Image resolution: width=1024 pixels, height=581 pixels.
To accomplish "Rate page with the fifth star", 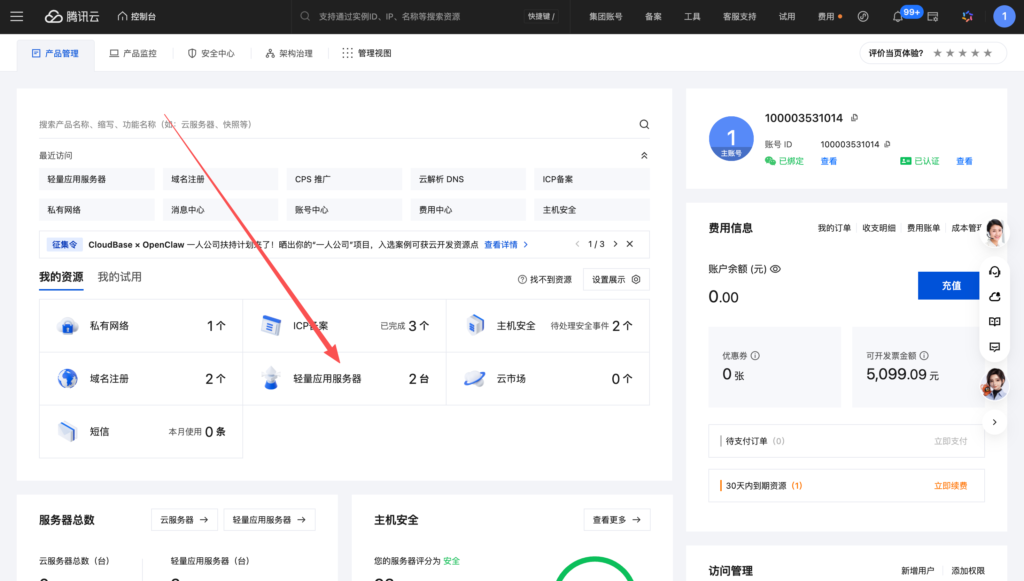I will click(x=988, y=53).
